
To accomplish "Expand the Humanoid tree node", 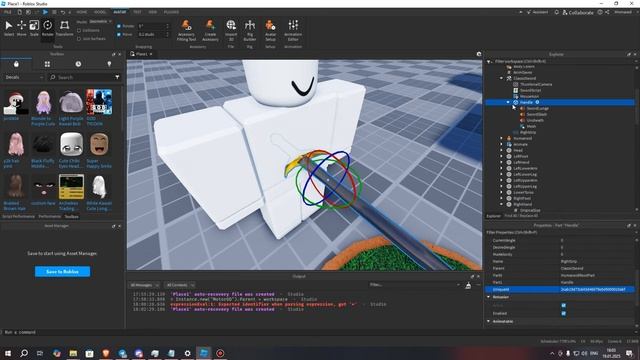I will pyautogui.click(x=502, y=138).
